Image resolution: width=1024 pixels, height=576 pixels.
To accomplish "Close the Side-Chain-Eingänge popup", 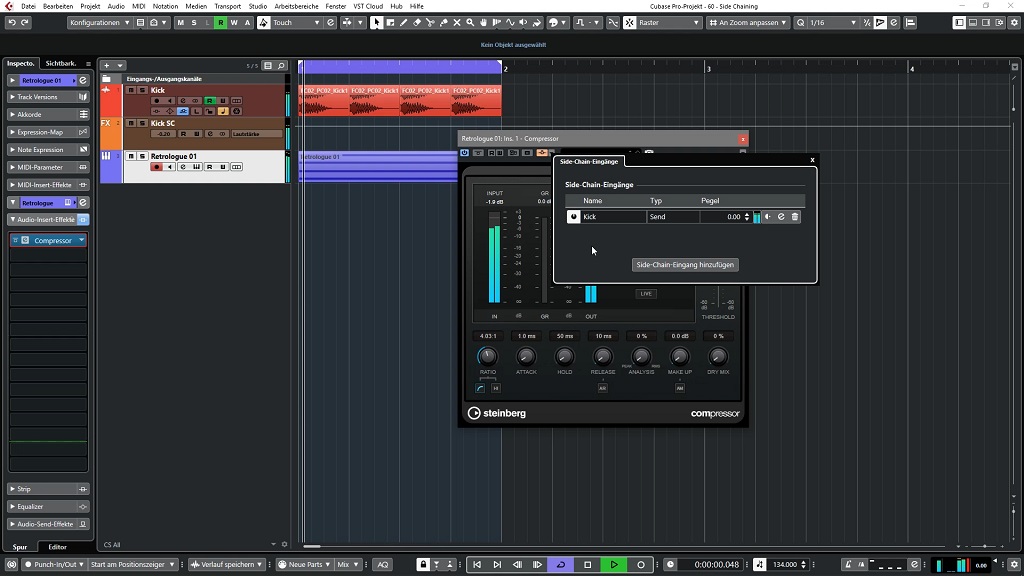I will 812,160.
